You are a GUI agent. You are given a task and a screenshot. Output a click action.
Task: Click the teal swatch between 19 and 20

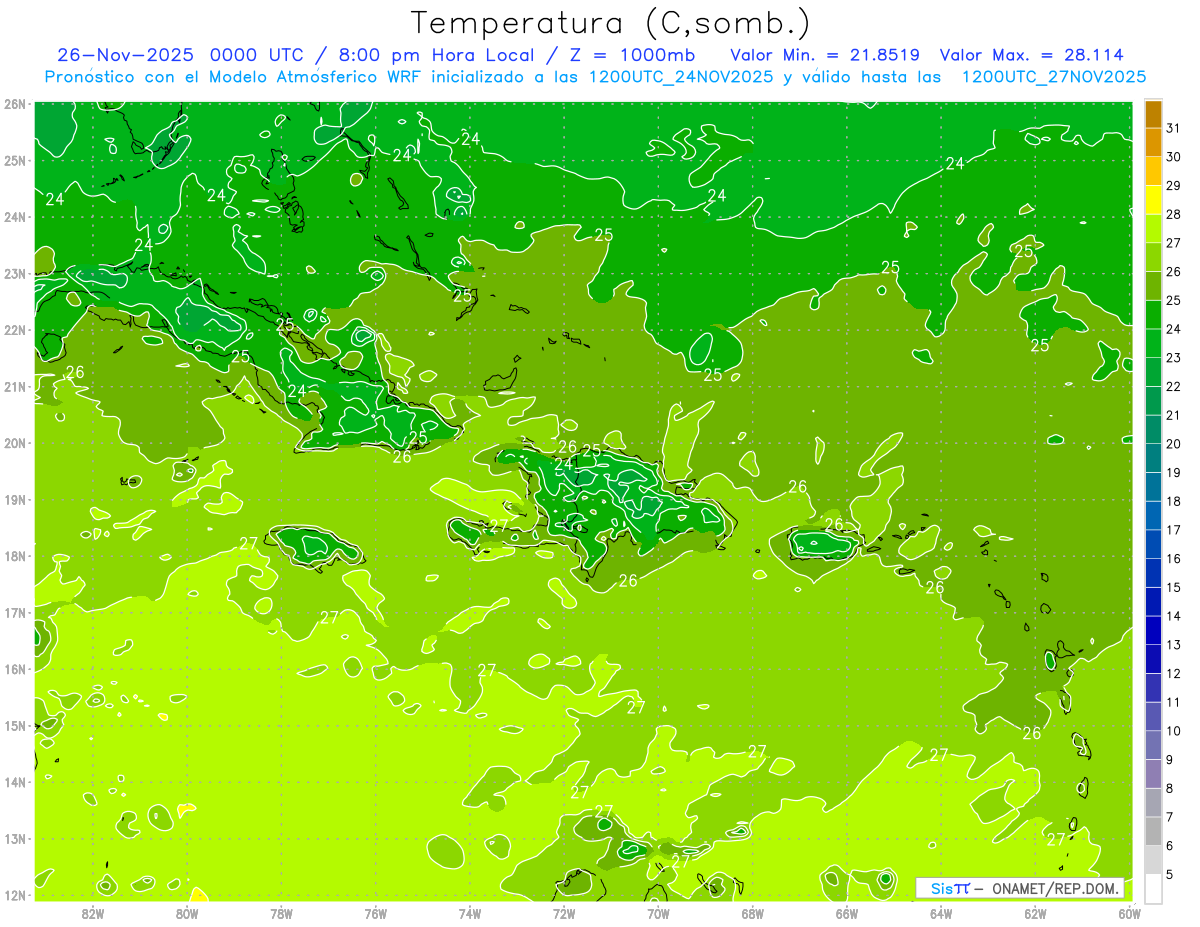tap(1154, 459)
